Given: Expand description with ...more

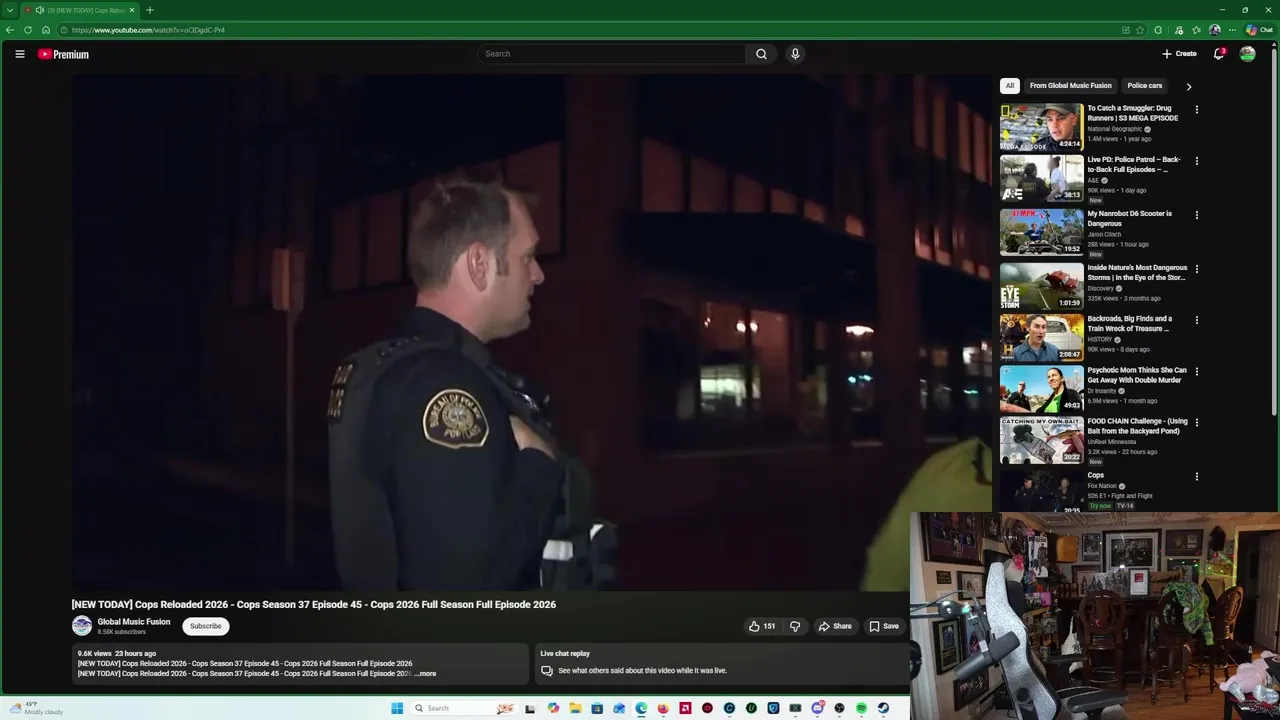Looking at the screenshot, I should [x=426, y=674].
